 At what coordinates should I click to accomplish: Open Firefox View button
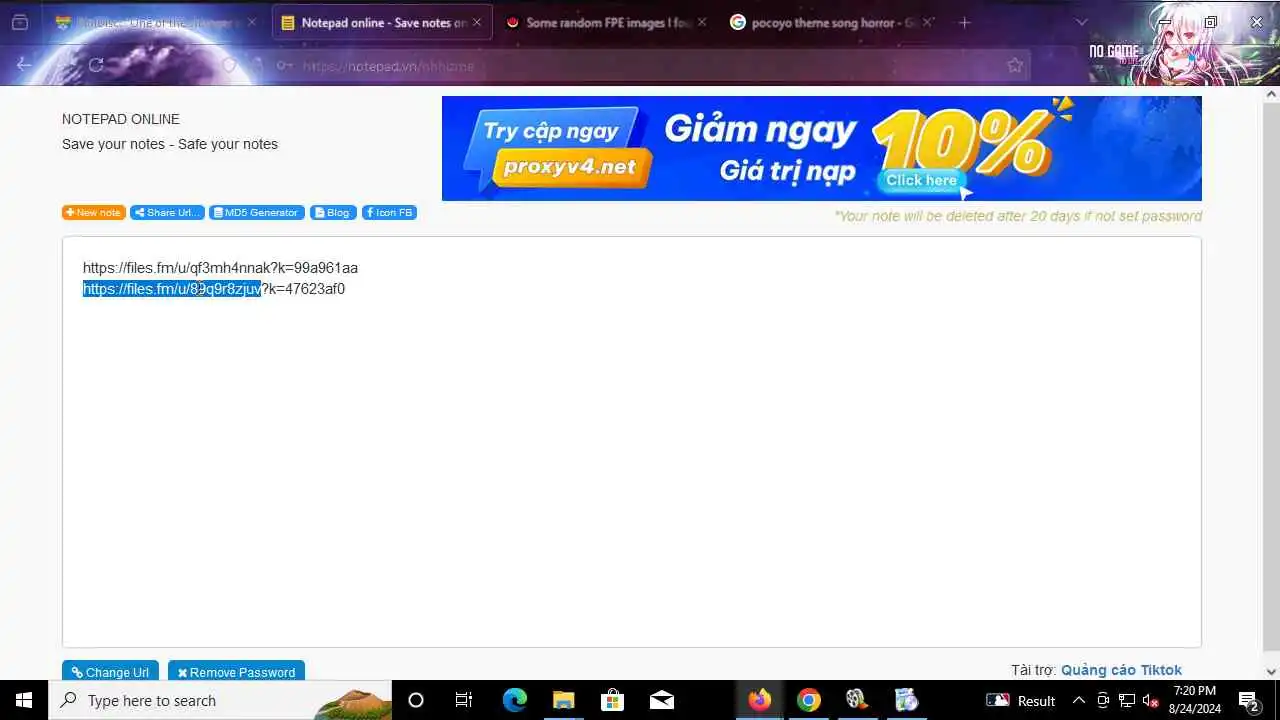pyautogui.click(x=19, y=22)
